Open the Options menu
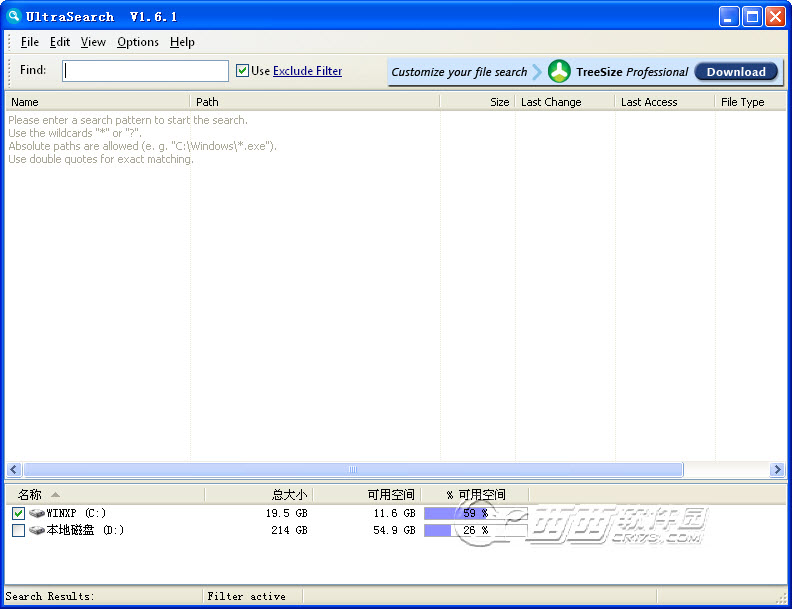This screenshot has width=792, height=609. pos(138,42)
